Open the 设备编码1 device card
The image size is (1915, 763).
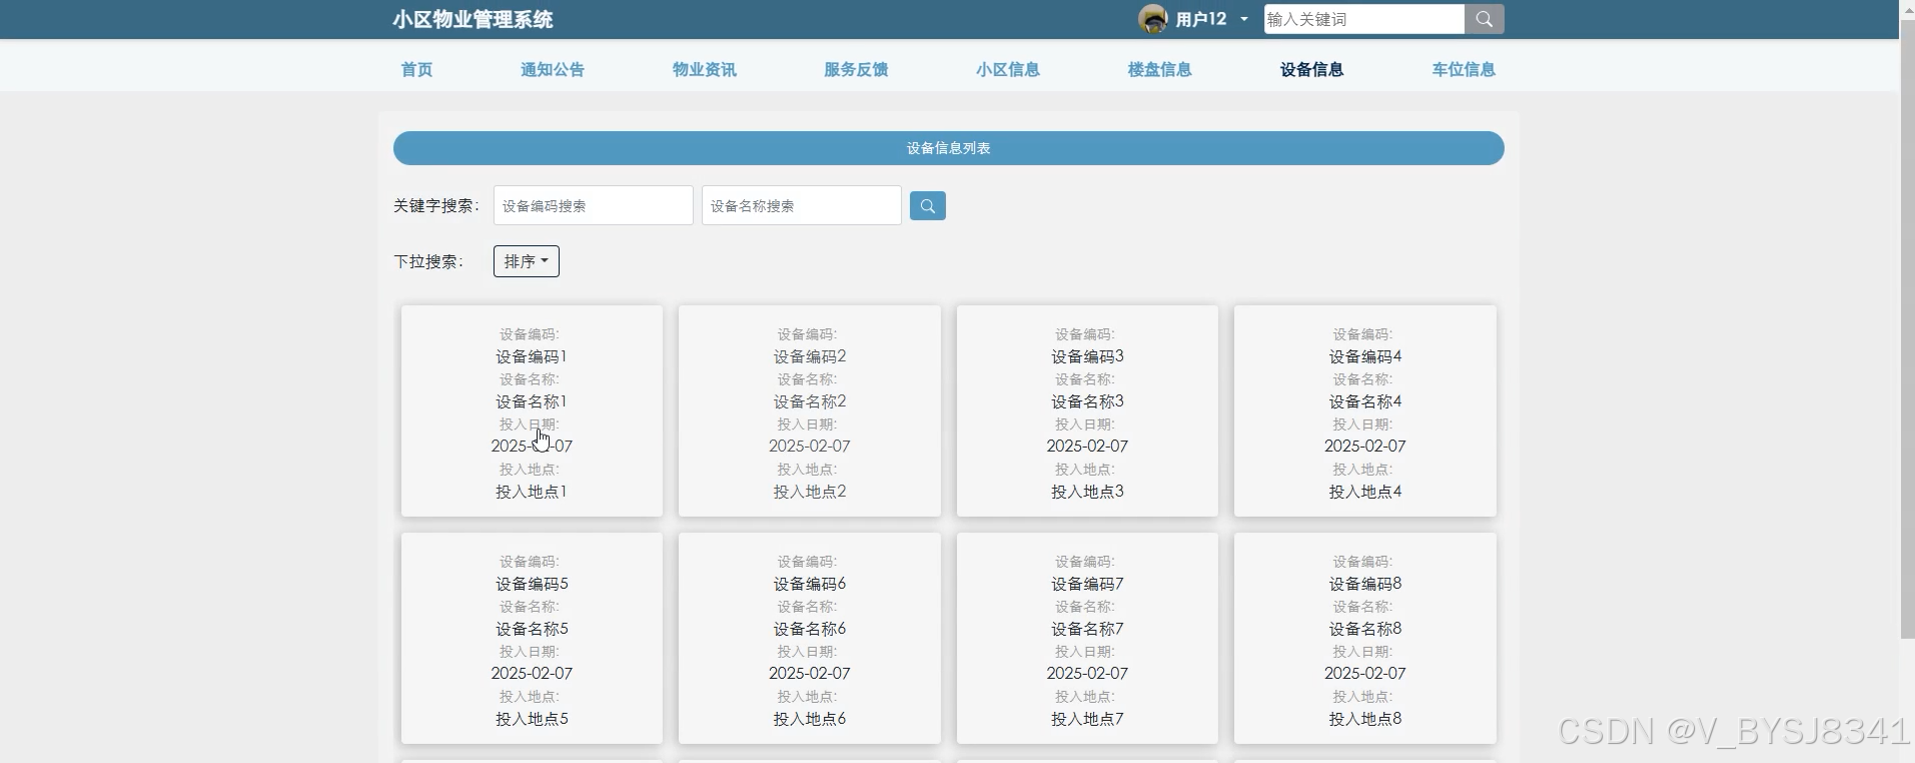click(x=532, y=411)
